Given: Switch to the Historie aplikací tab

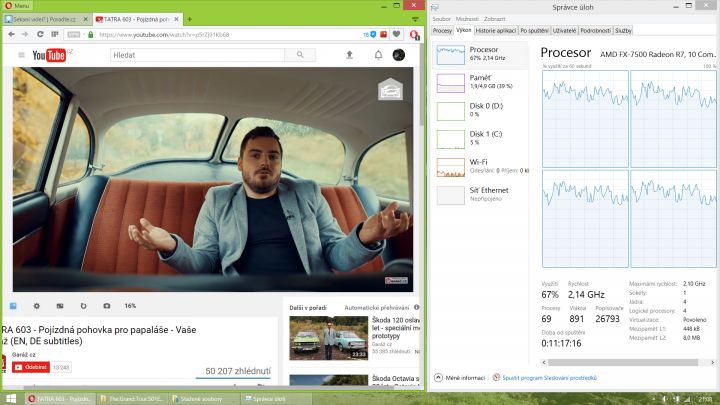Looking at the screenshot, I should coord(496,31).
